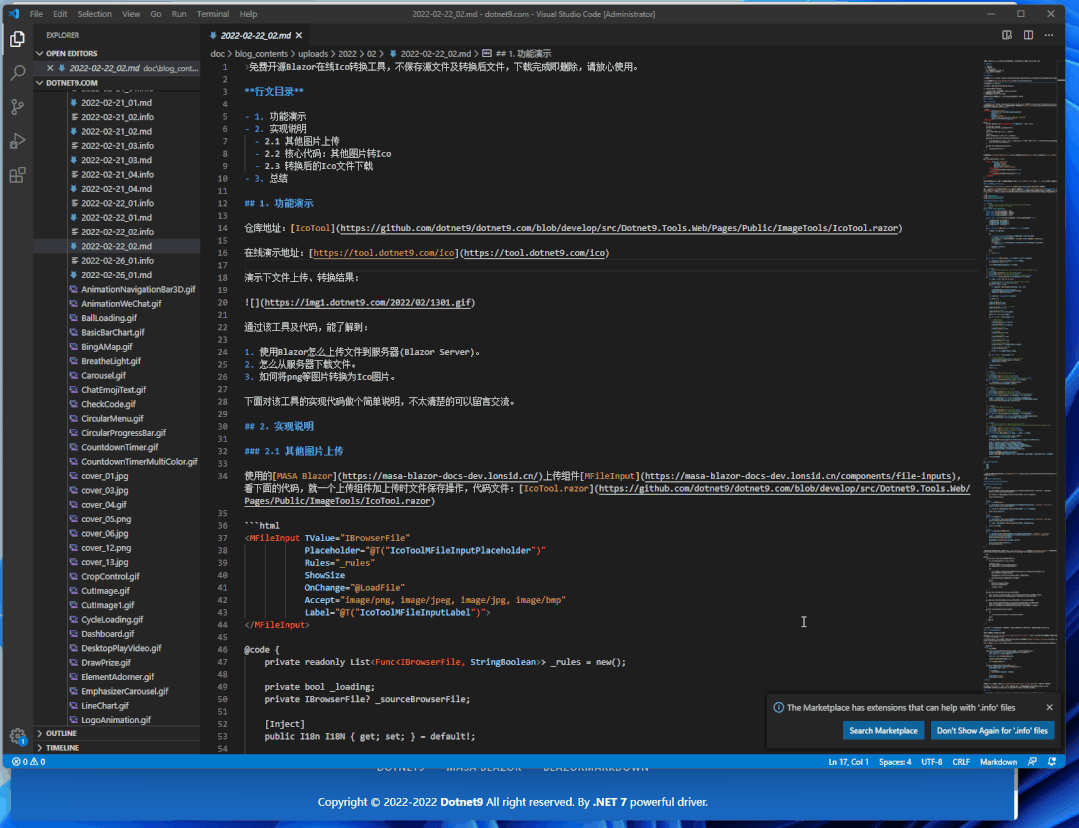Open the Go menu
1079x828 pixels.
[156, 14]
